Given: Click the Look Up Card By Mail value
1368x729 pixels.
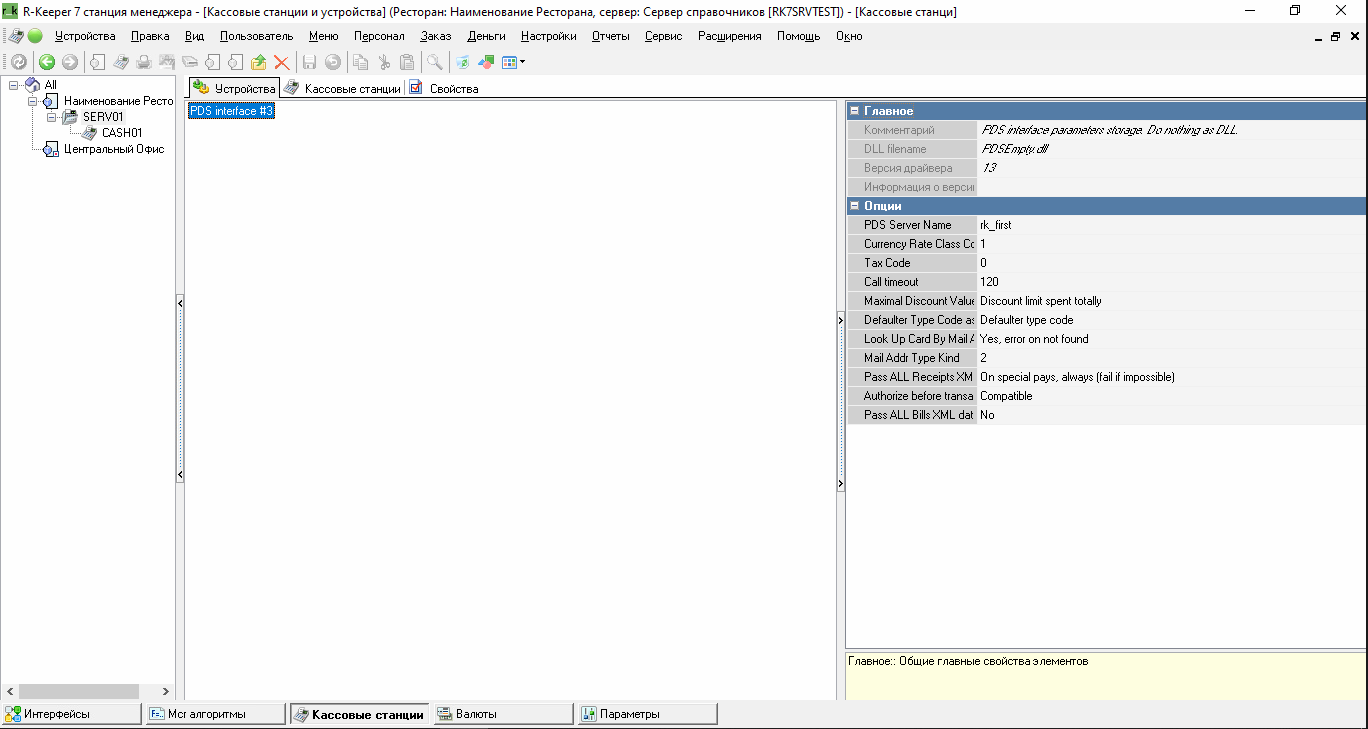Looking at the screenshot, I should pyautogui.click(x=1171, y=339).
